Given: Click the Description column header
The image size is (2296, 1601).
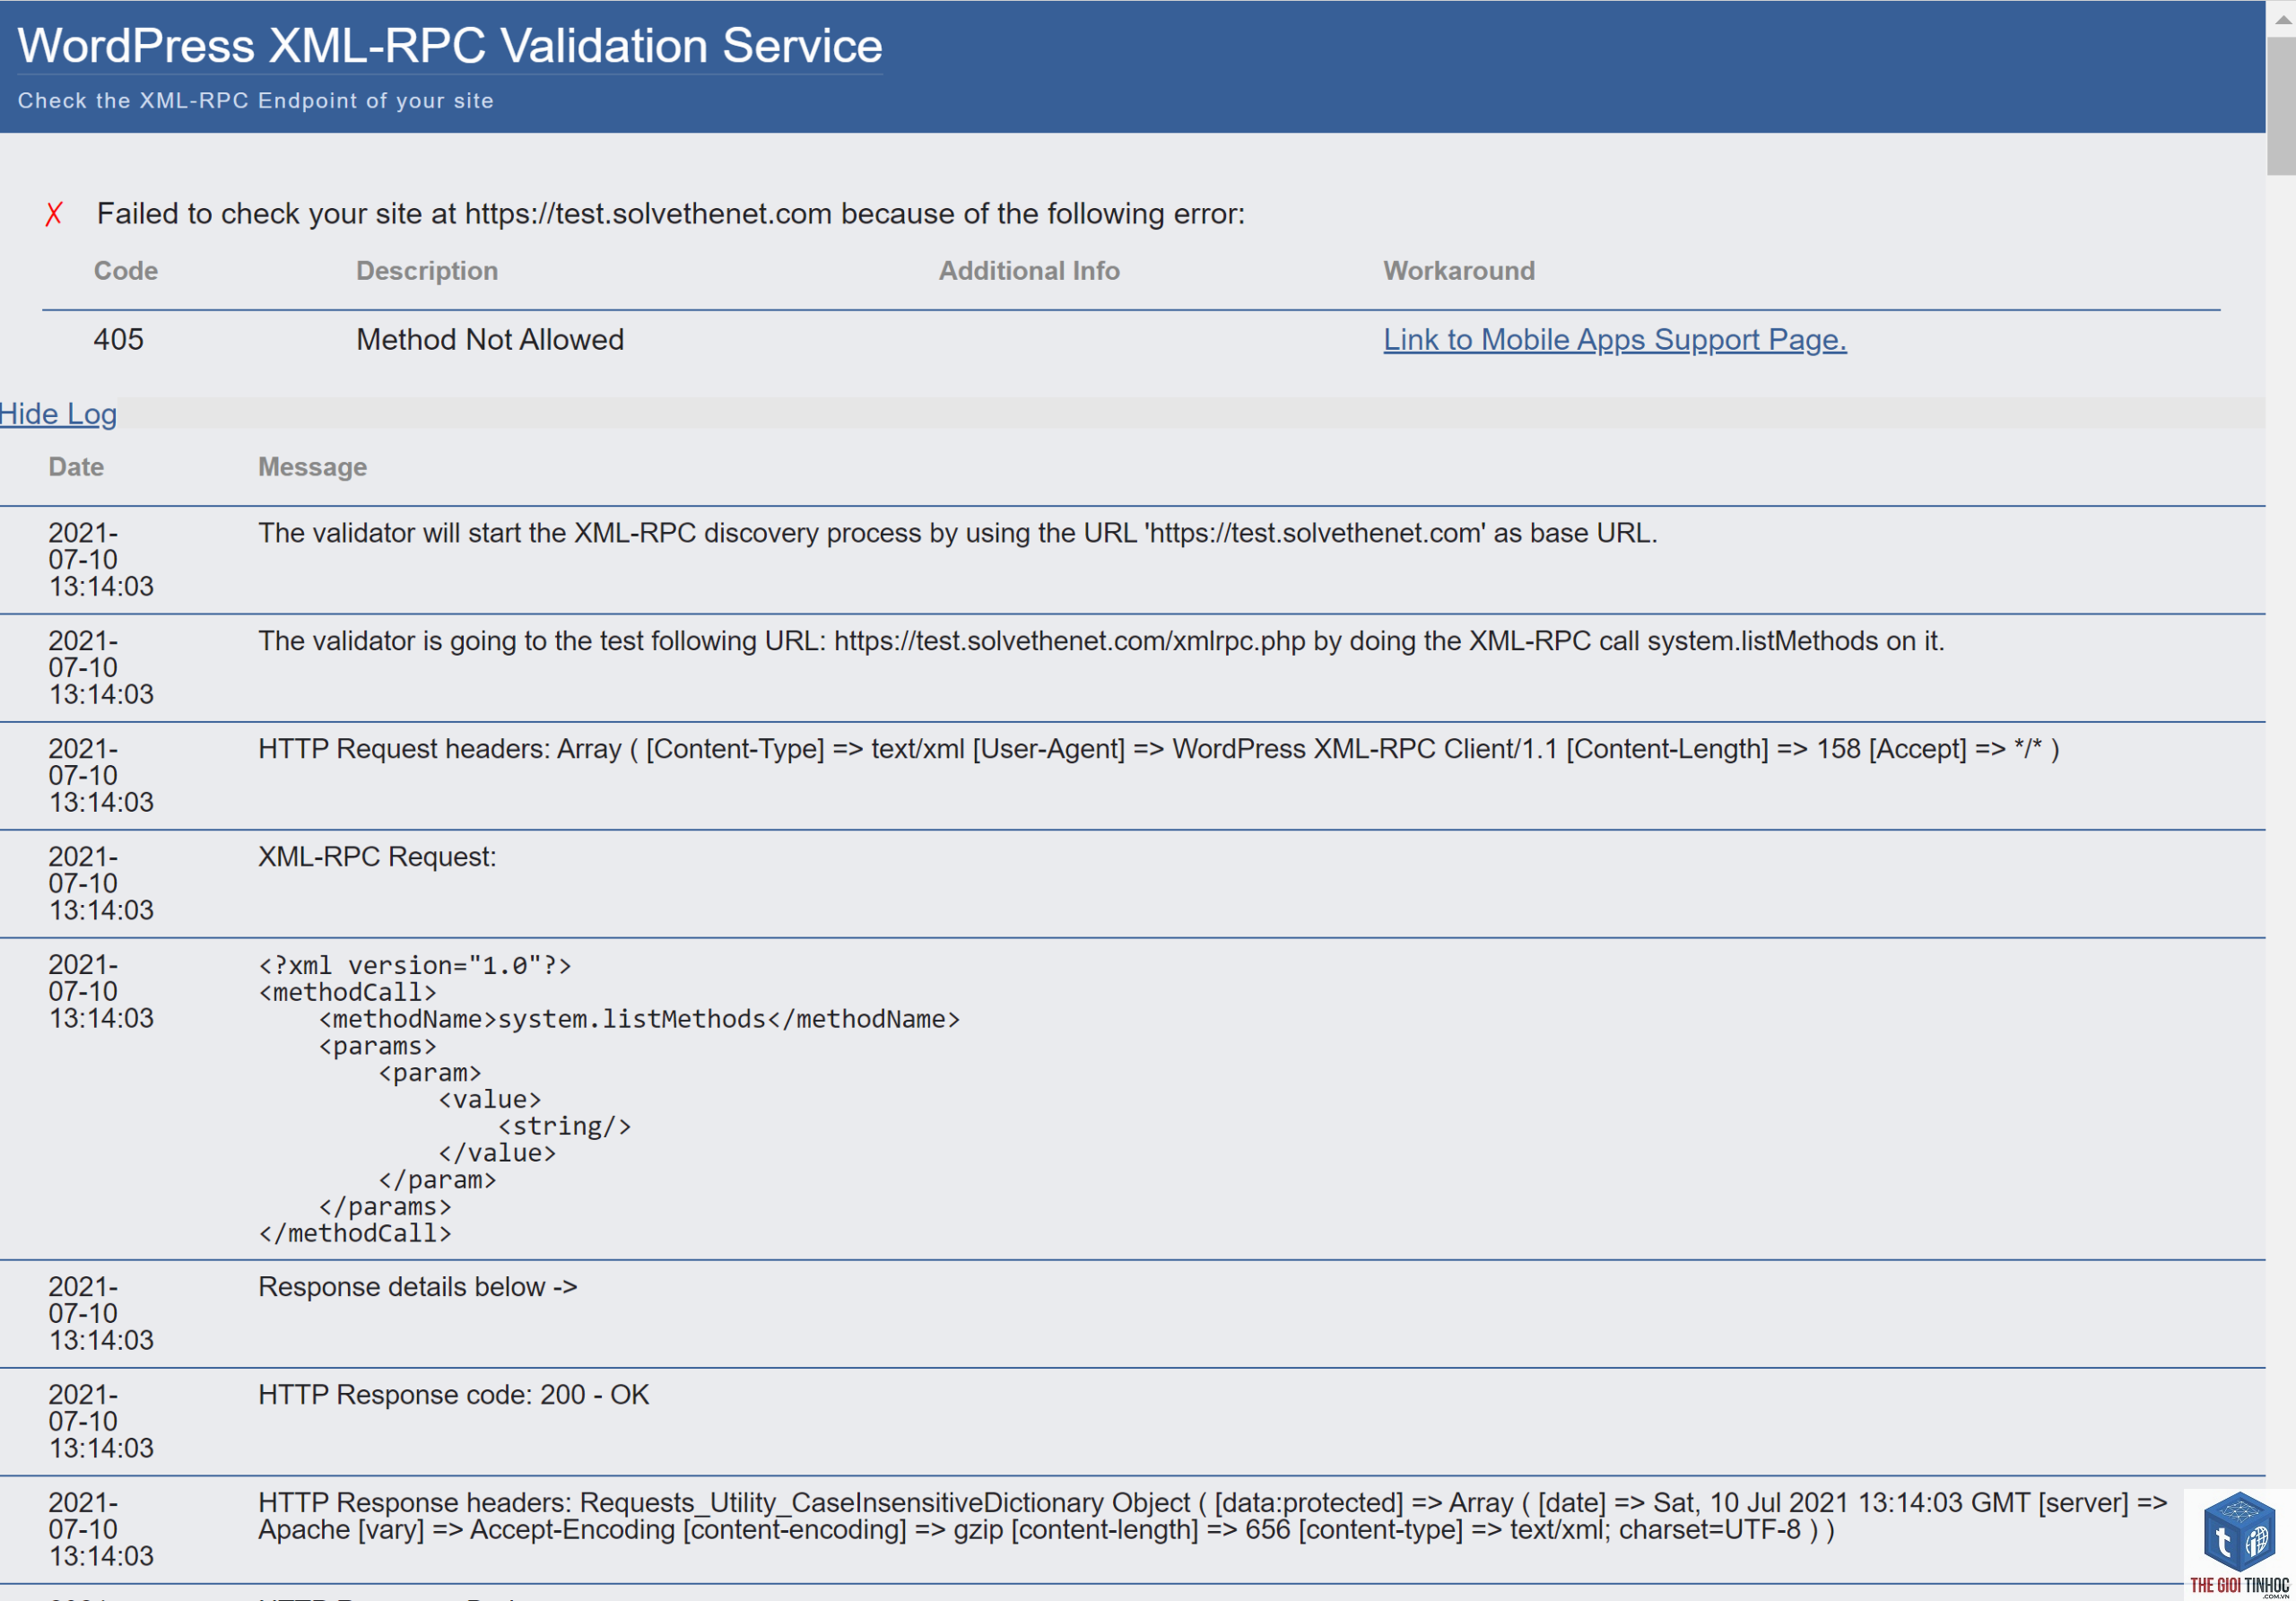Looking at the screenshot, I should pyautogui.click(x=427, y=271).
